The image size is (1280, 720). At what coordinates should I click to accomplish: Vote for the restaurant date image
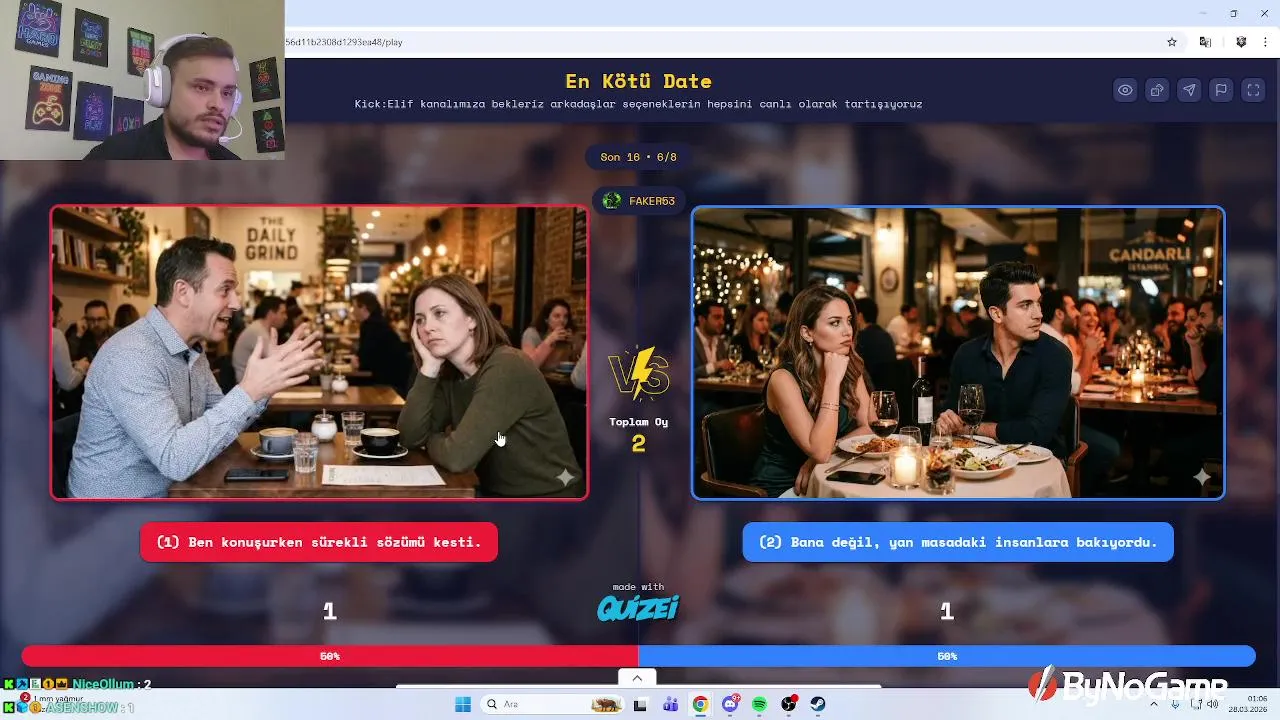coord(958,352)
